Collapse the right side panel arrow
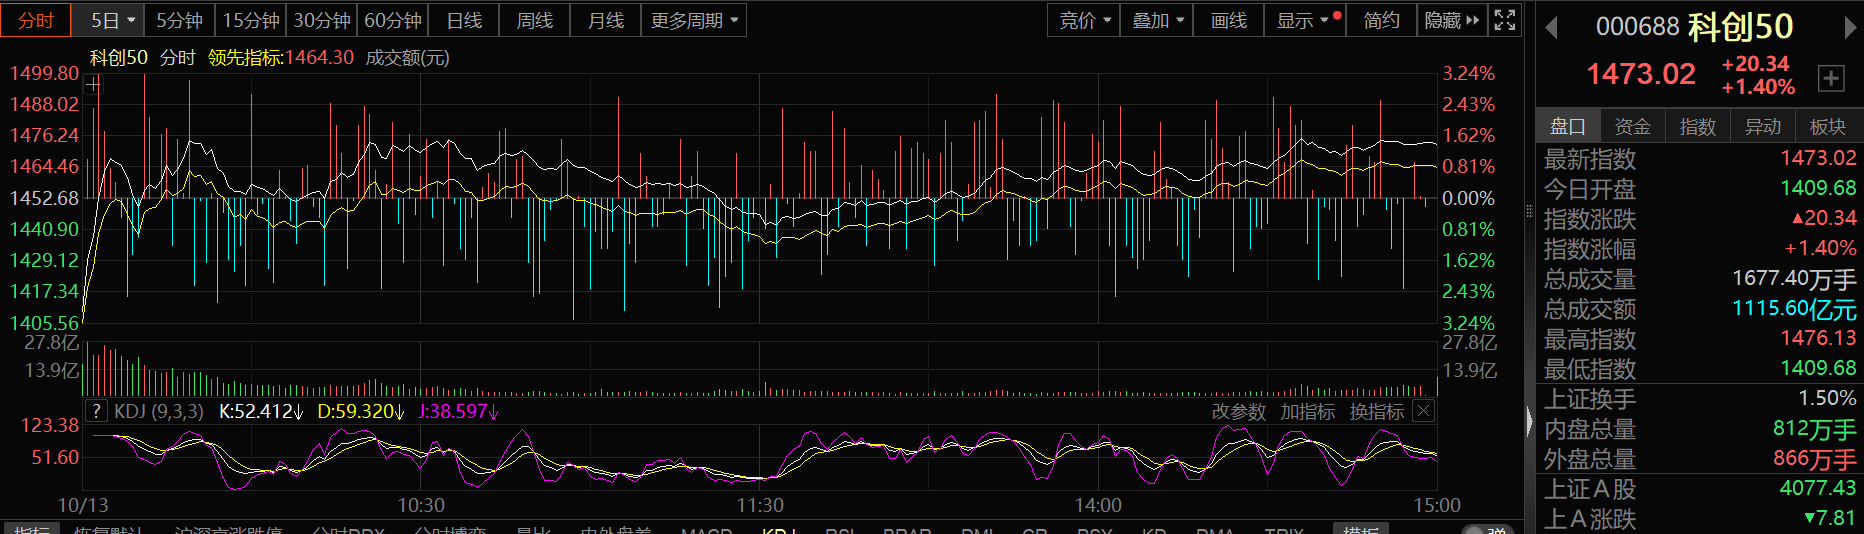Screen dimensions: 1864x534 [x=1529, y=421]
